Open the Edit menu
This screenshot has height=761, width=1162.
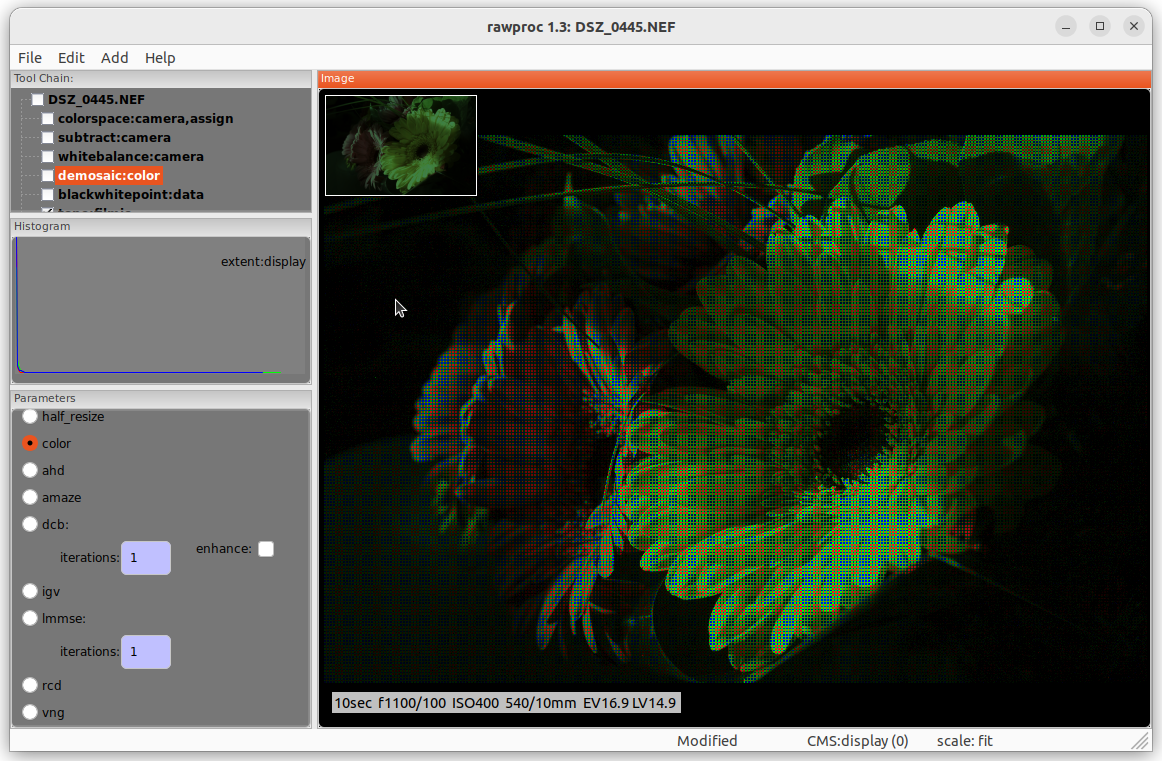point(71,58)
